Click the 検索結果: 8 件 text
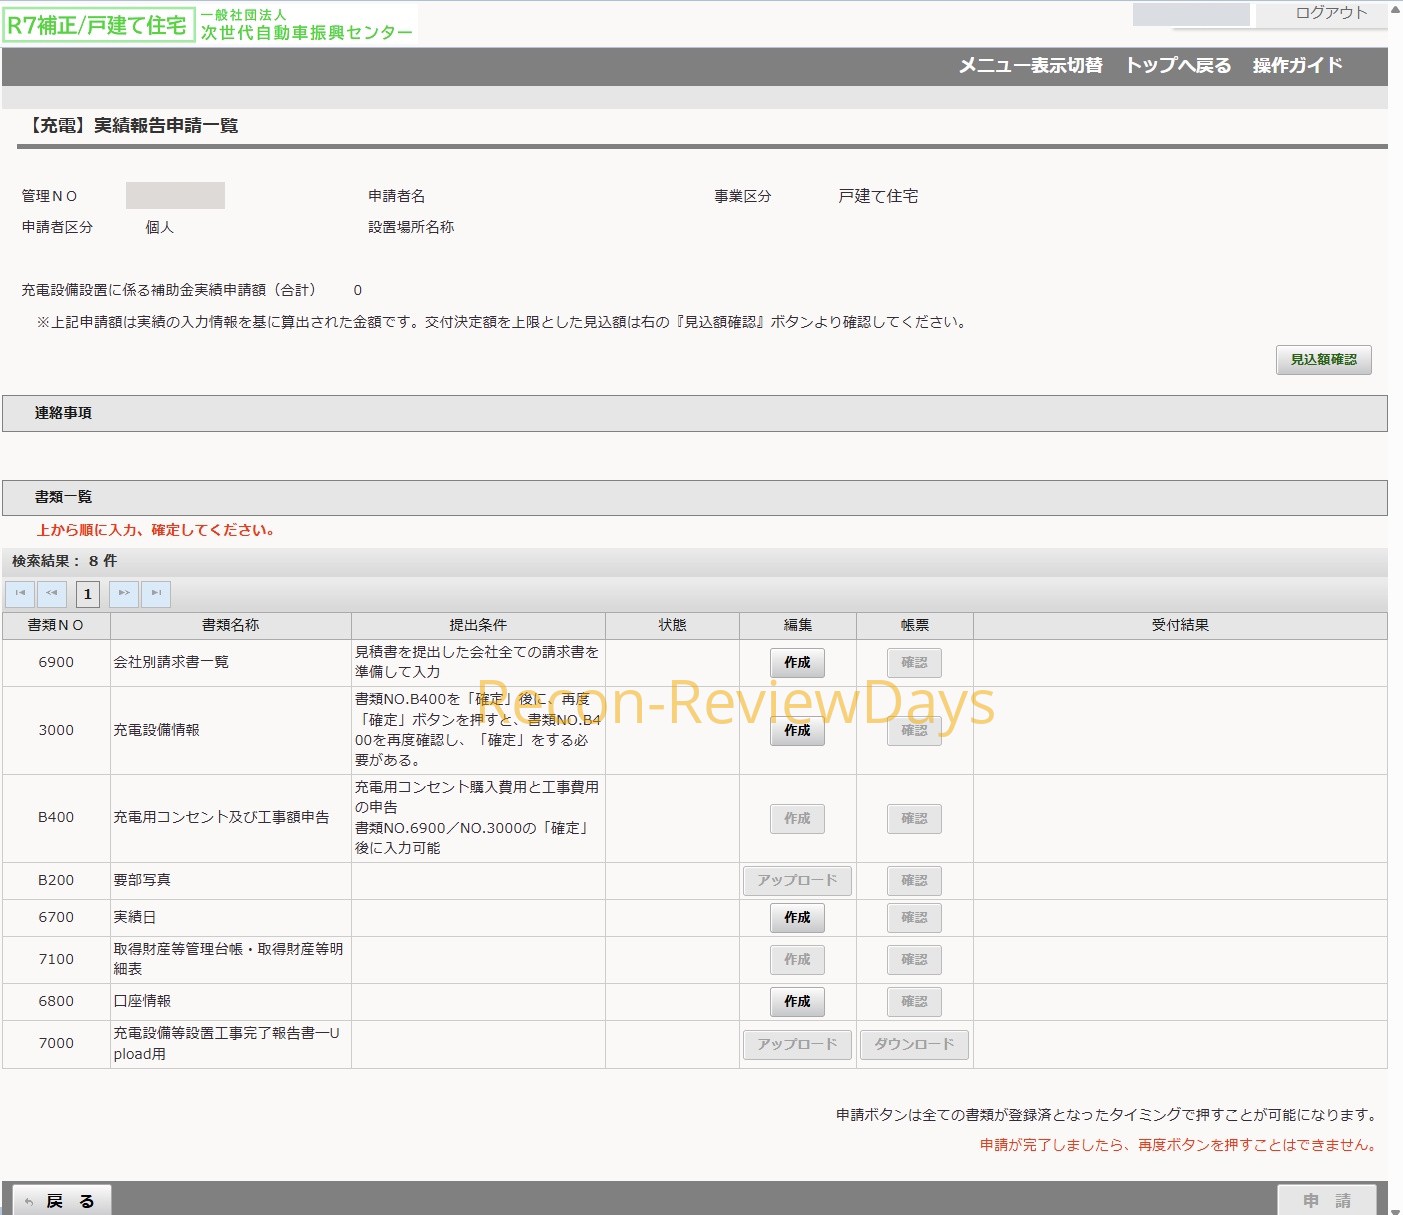The image size is (1403, 1215). coord(64,562)
